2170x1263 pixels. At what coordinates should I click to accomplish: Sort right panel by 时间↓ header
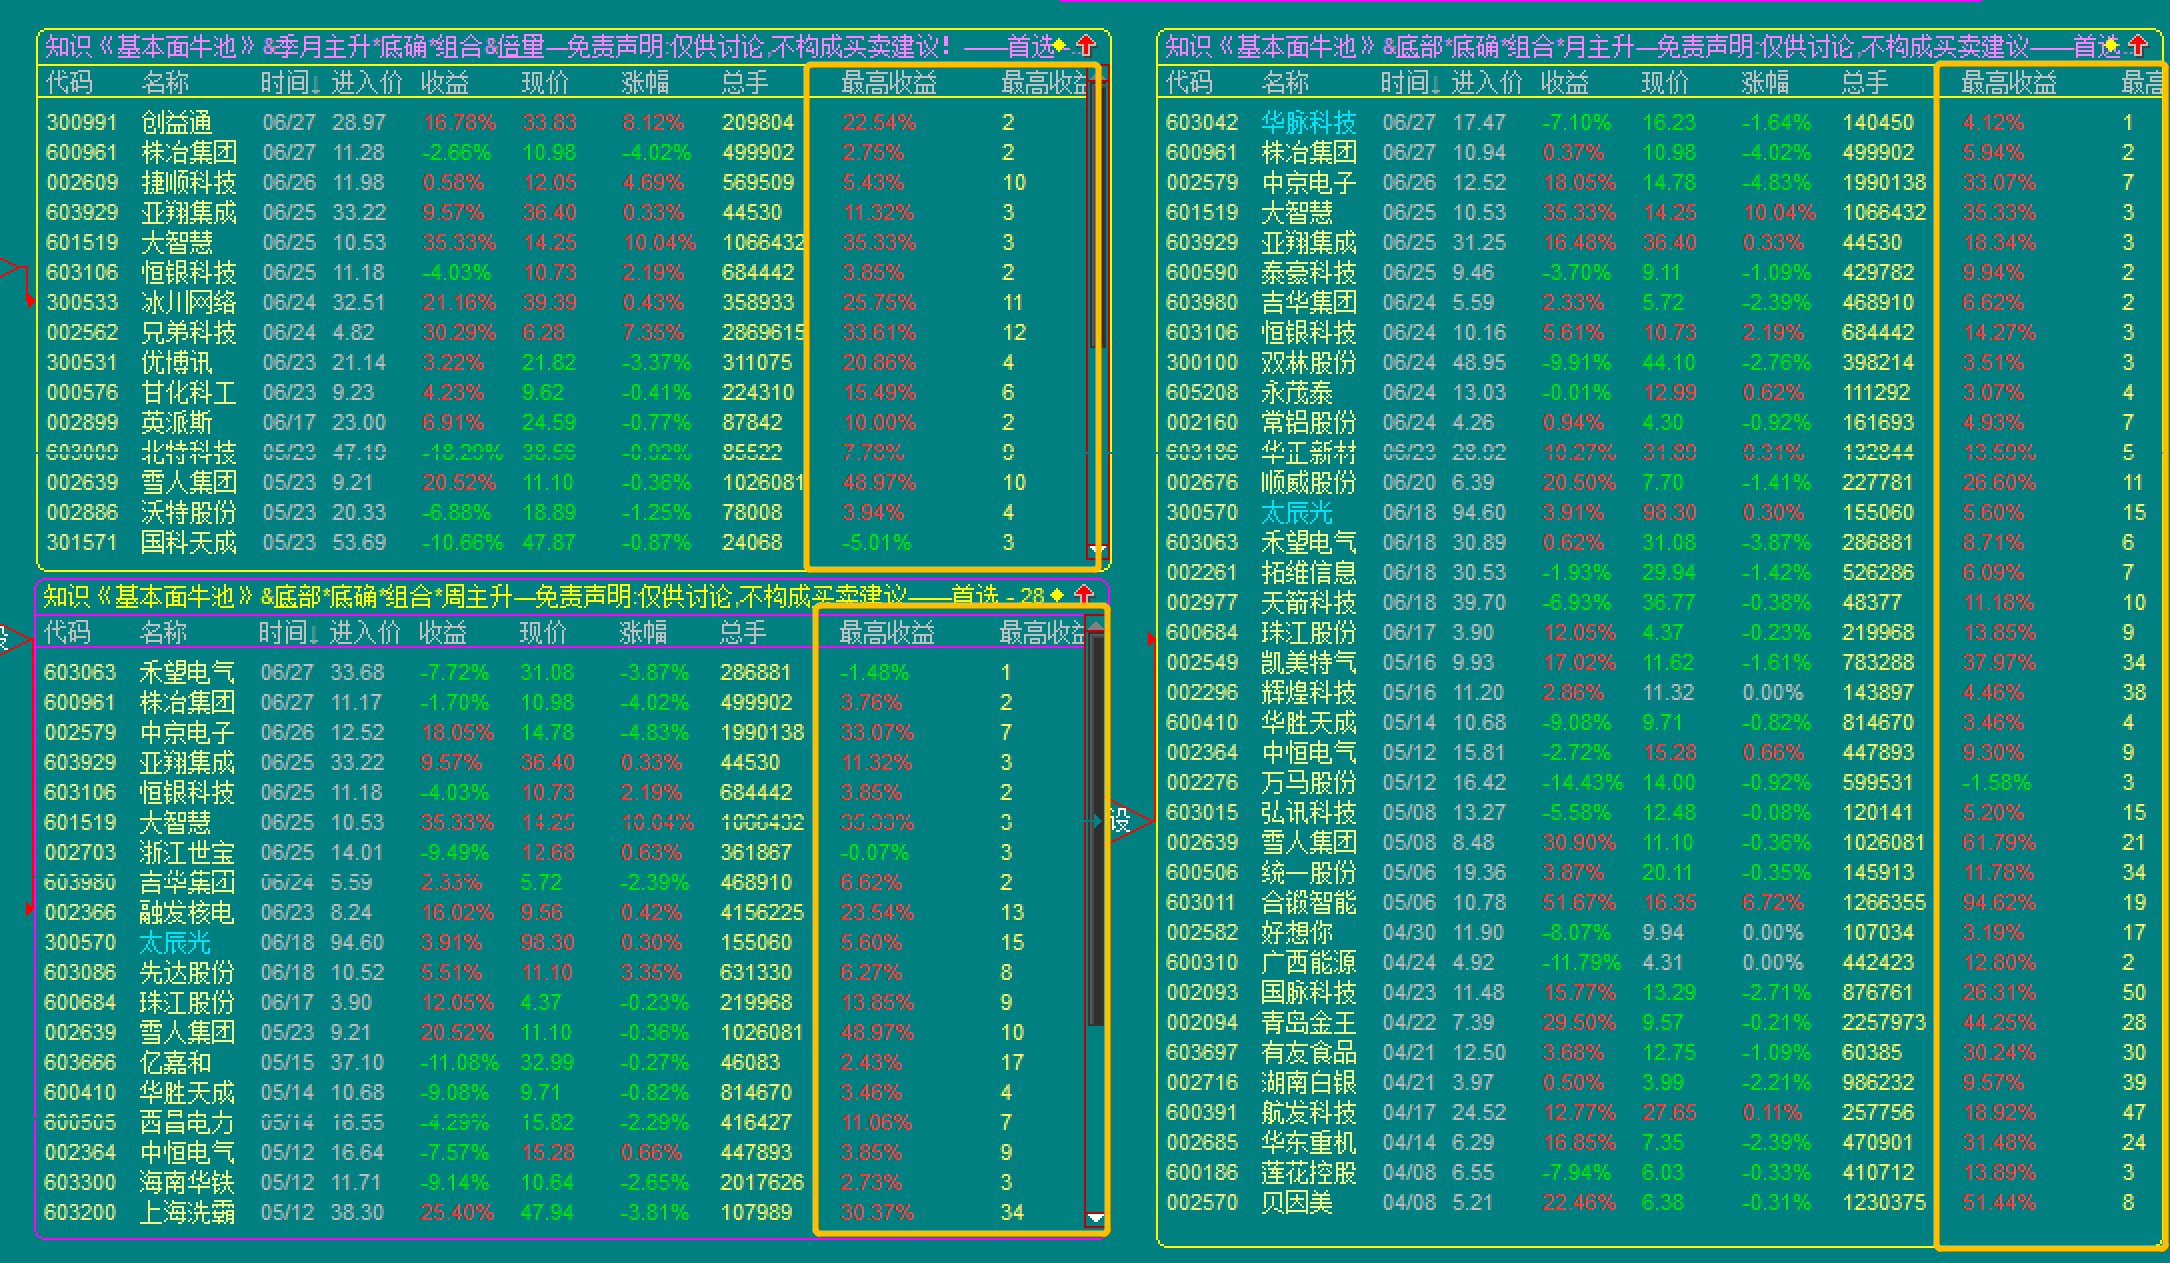point(1410,83)
